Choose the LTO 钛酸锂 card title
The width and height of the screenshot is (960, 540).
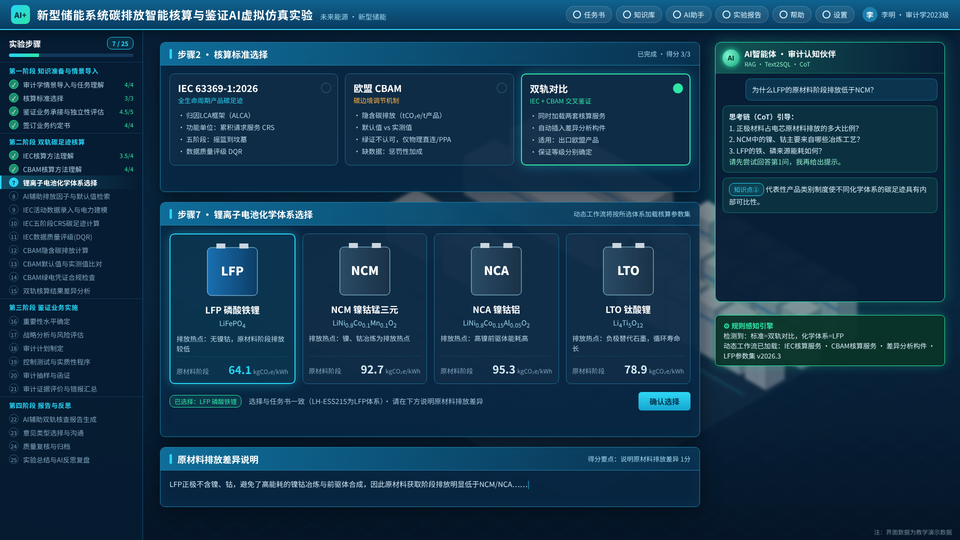[x=628, y=310]
